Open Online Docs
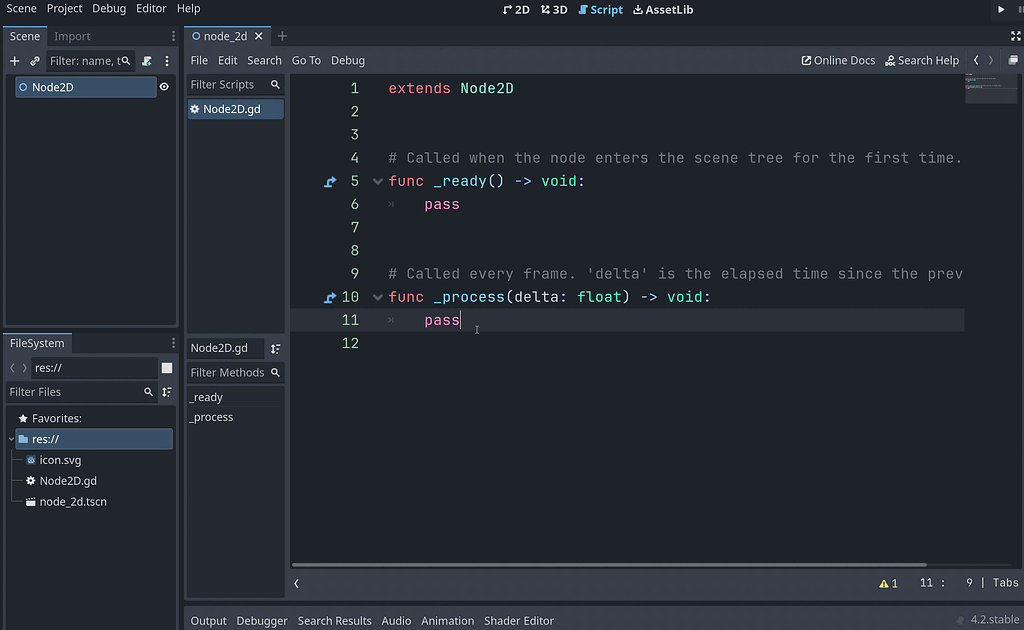1024x630 pixels. tap(838, 60)
